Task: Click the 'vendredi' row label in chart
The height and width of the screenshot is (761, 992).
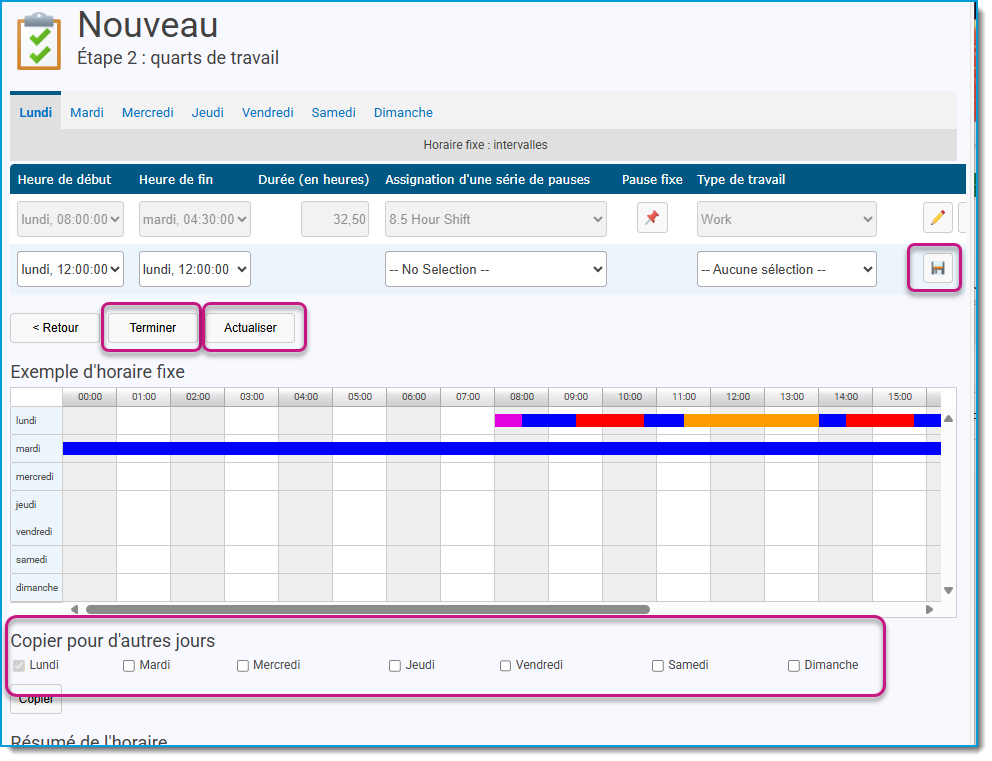Action: point(34,531)
